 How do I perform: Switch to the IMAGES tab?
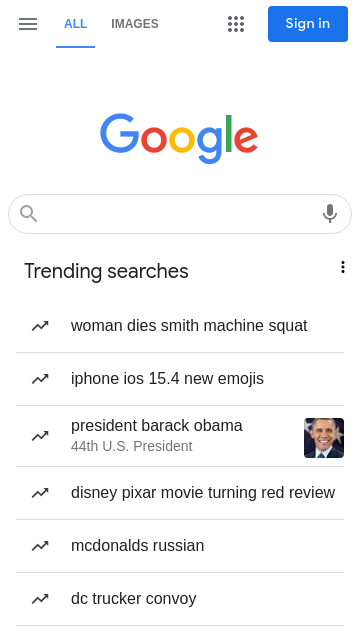(135, 24)
